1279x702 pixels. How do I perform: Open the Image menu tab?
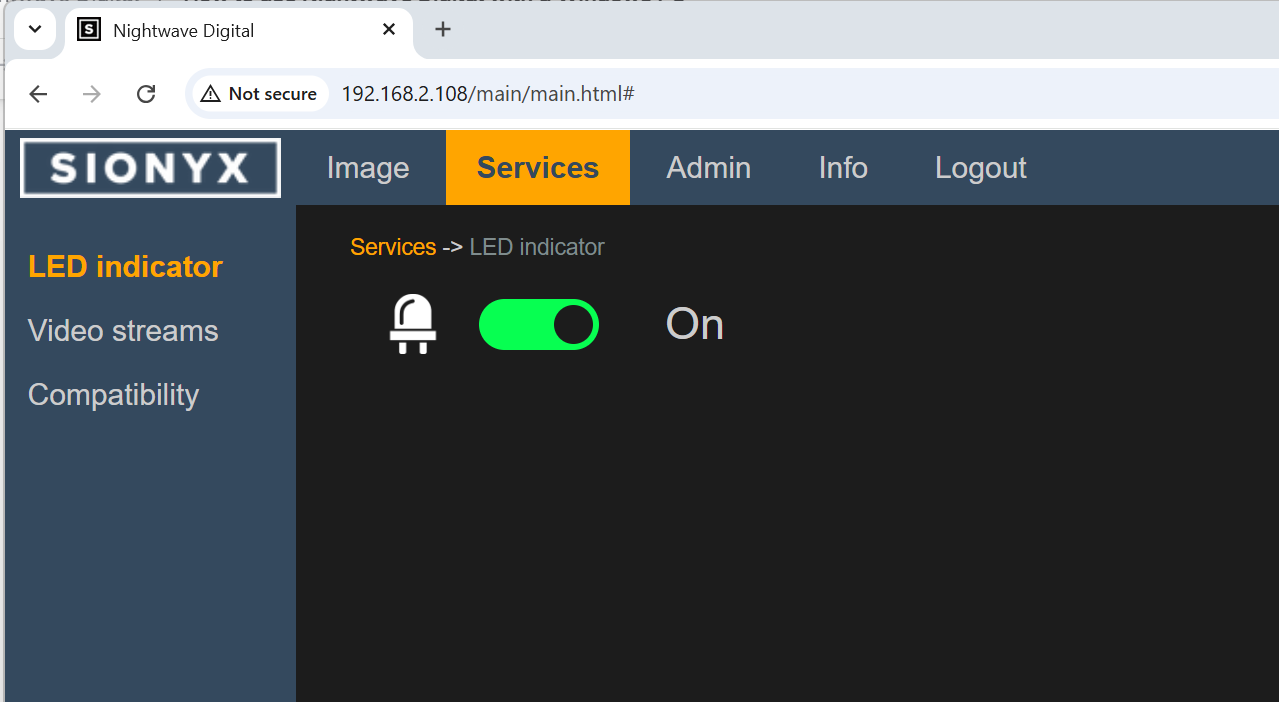(368, 168)
